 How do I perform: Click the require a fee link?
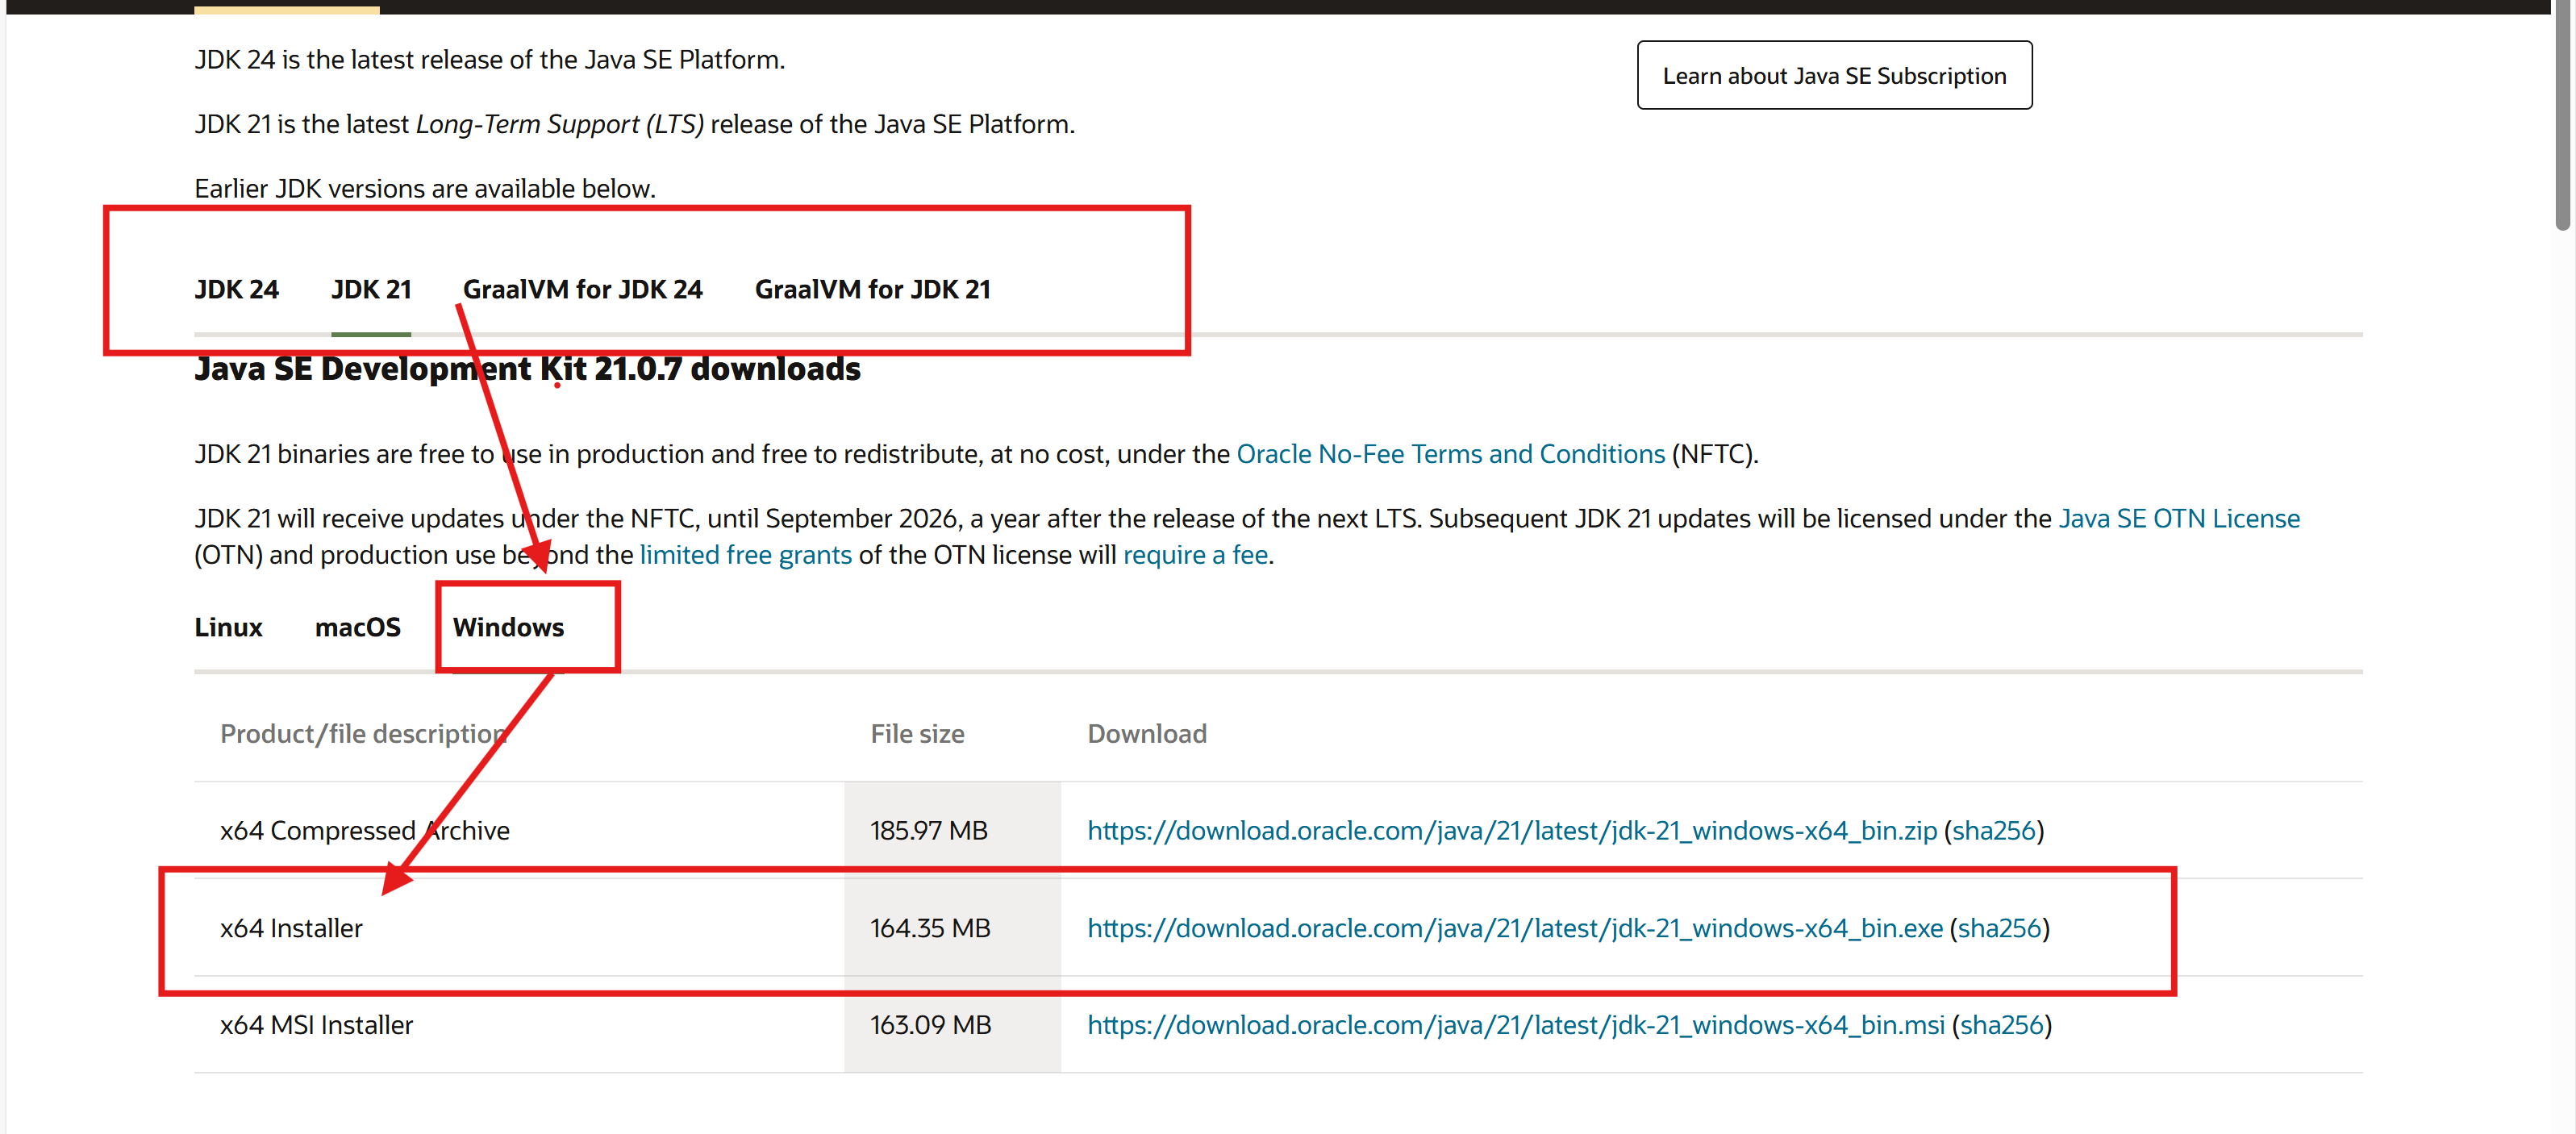pos(1195,555)
